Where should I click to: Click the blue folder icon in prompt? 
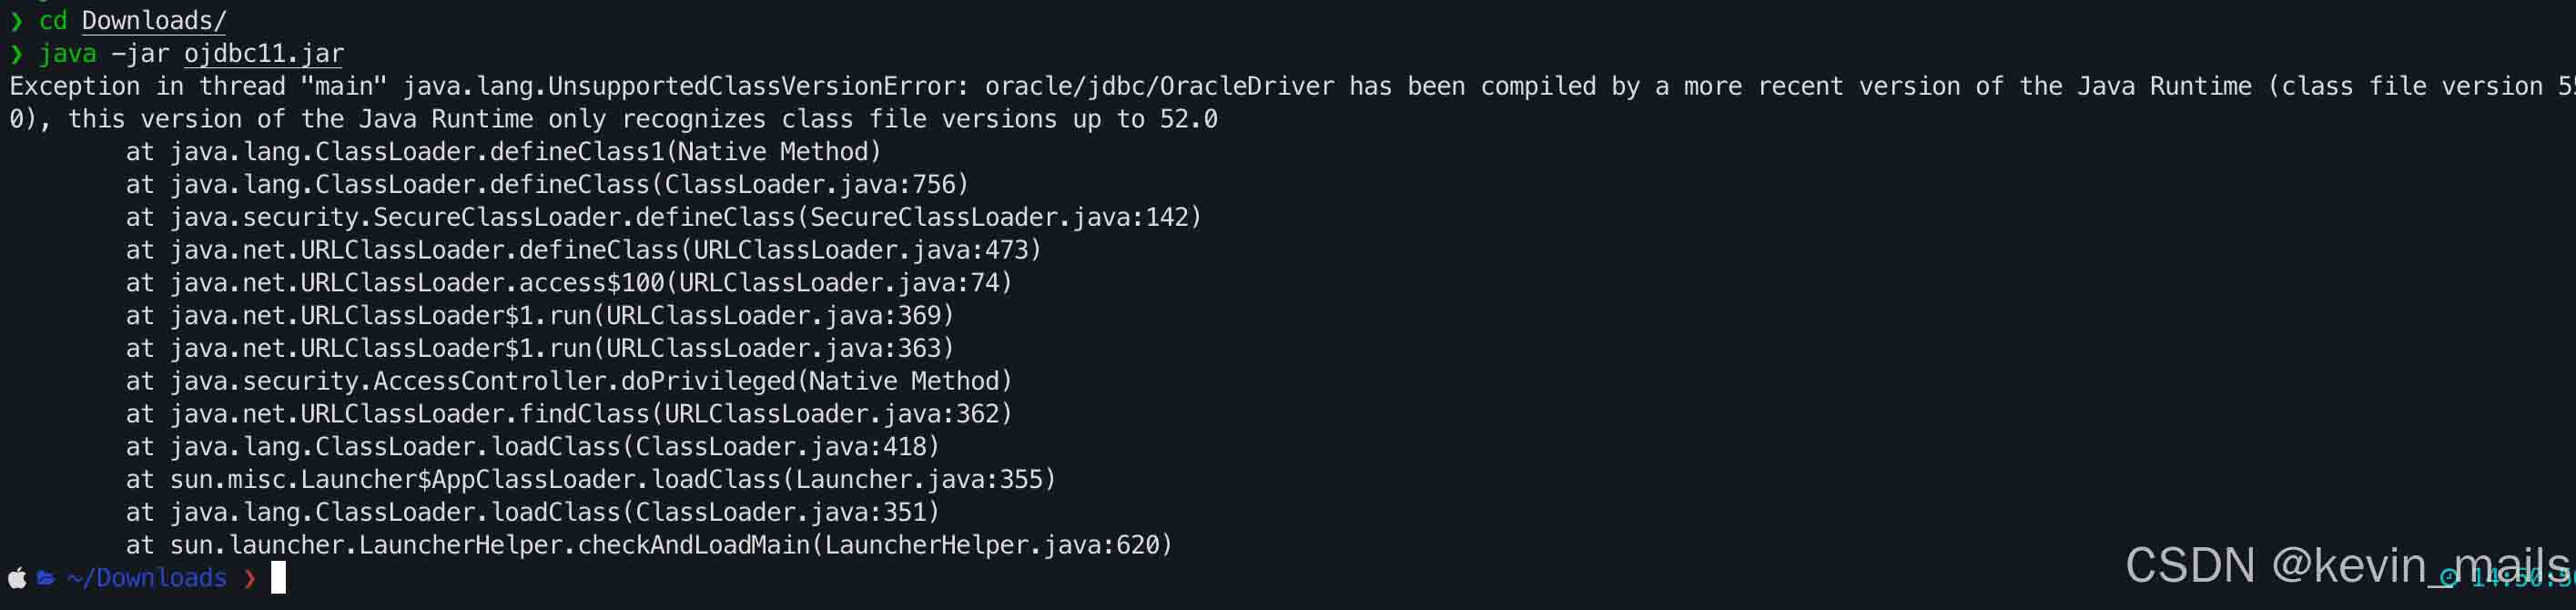[46, 578]
